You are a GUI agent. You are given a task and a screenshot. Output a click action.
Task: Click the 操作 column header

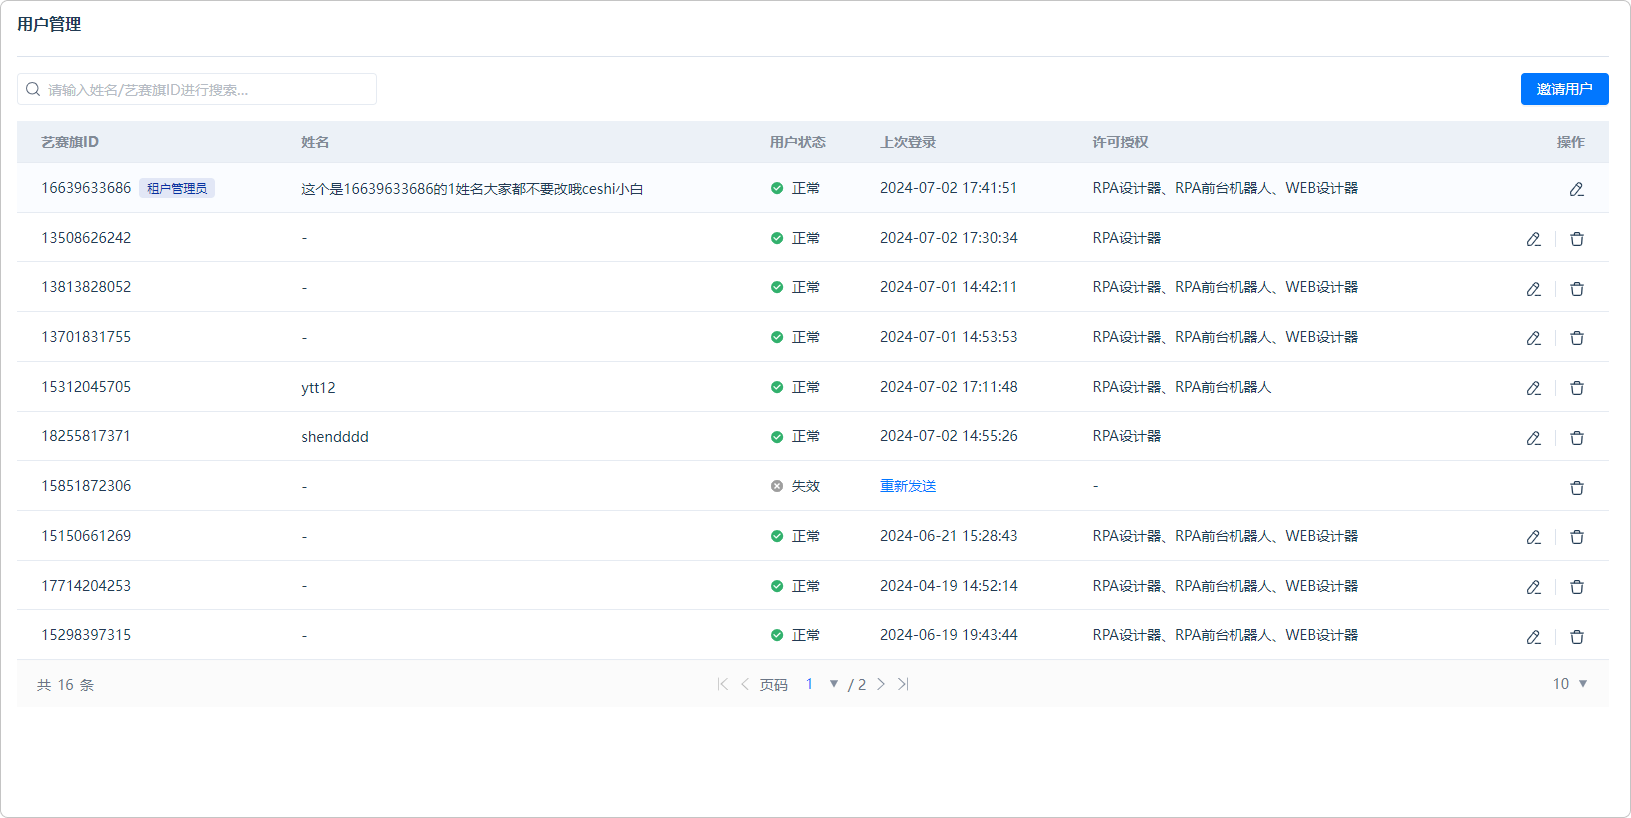click(x=1571, y=142)
